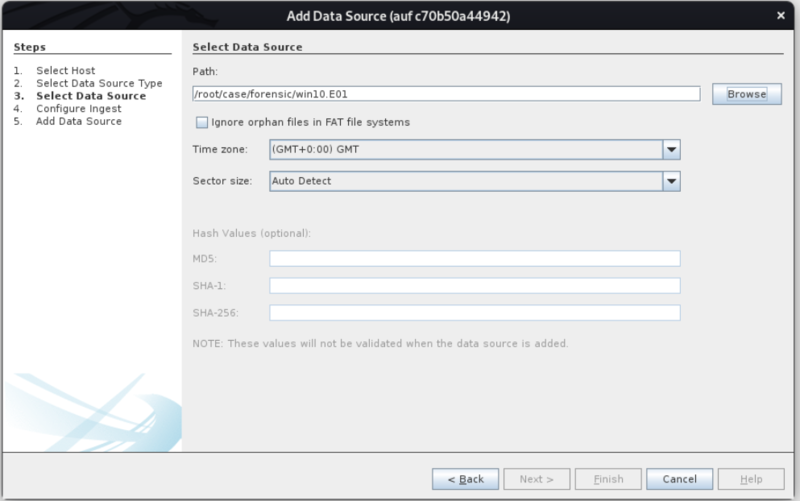Focus the MD5 hash field
The width and height of the screenshot is (800, 501).
click(474, 259)
